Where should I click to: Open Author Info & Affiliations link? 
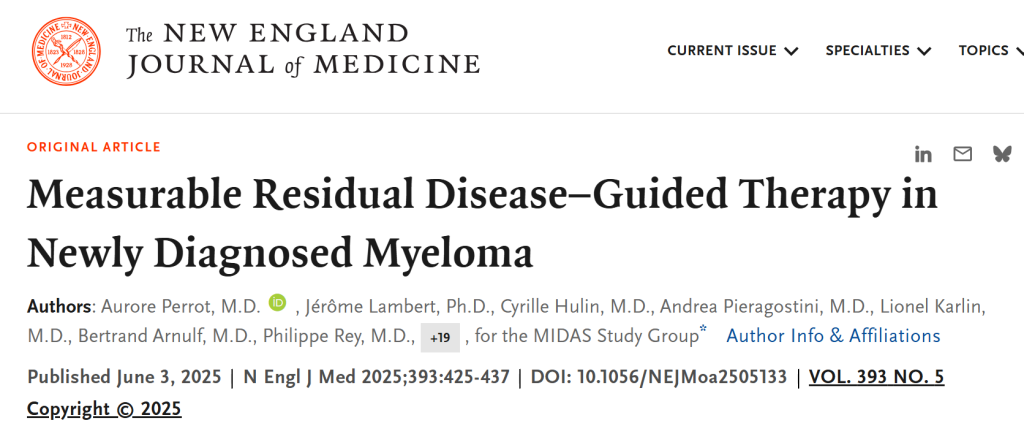click(x=833, y=336)
